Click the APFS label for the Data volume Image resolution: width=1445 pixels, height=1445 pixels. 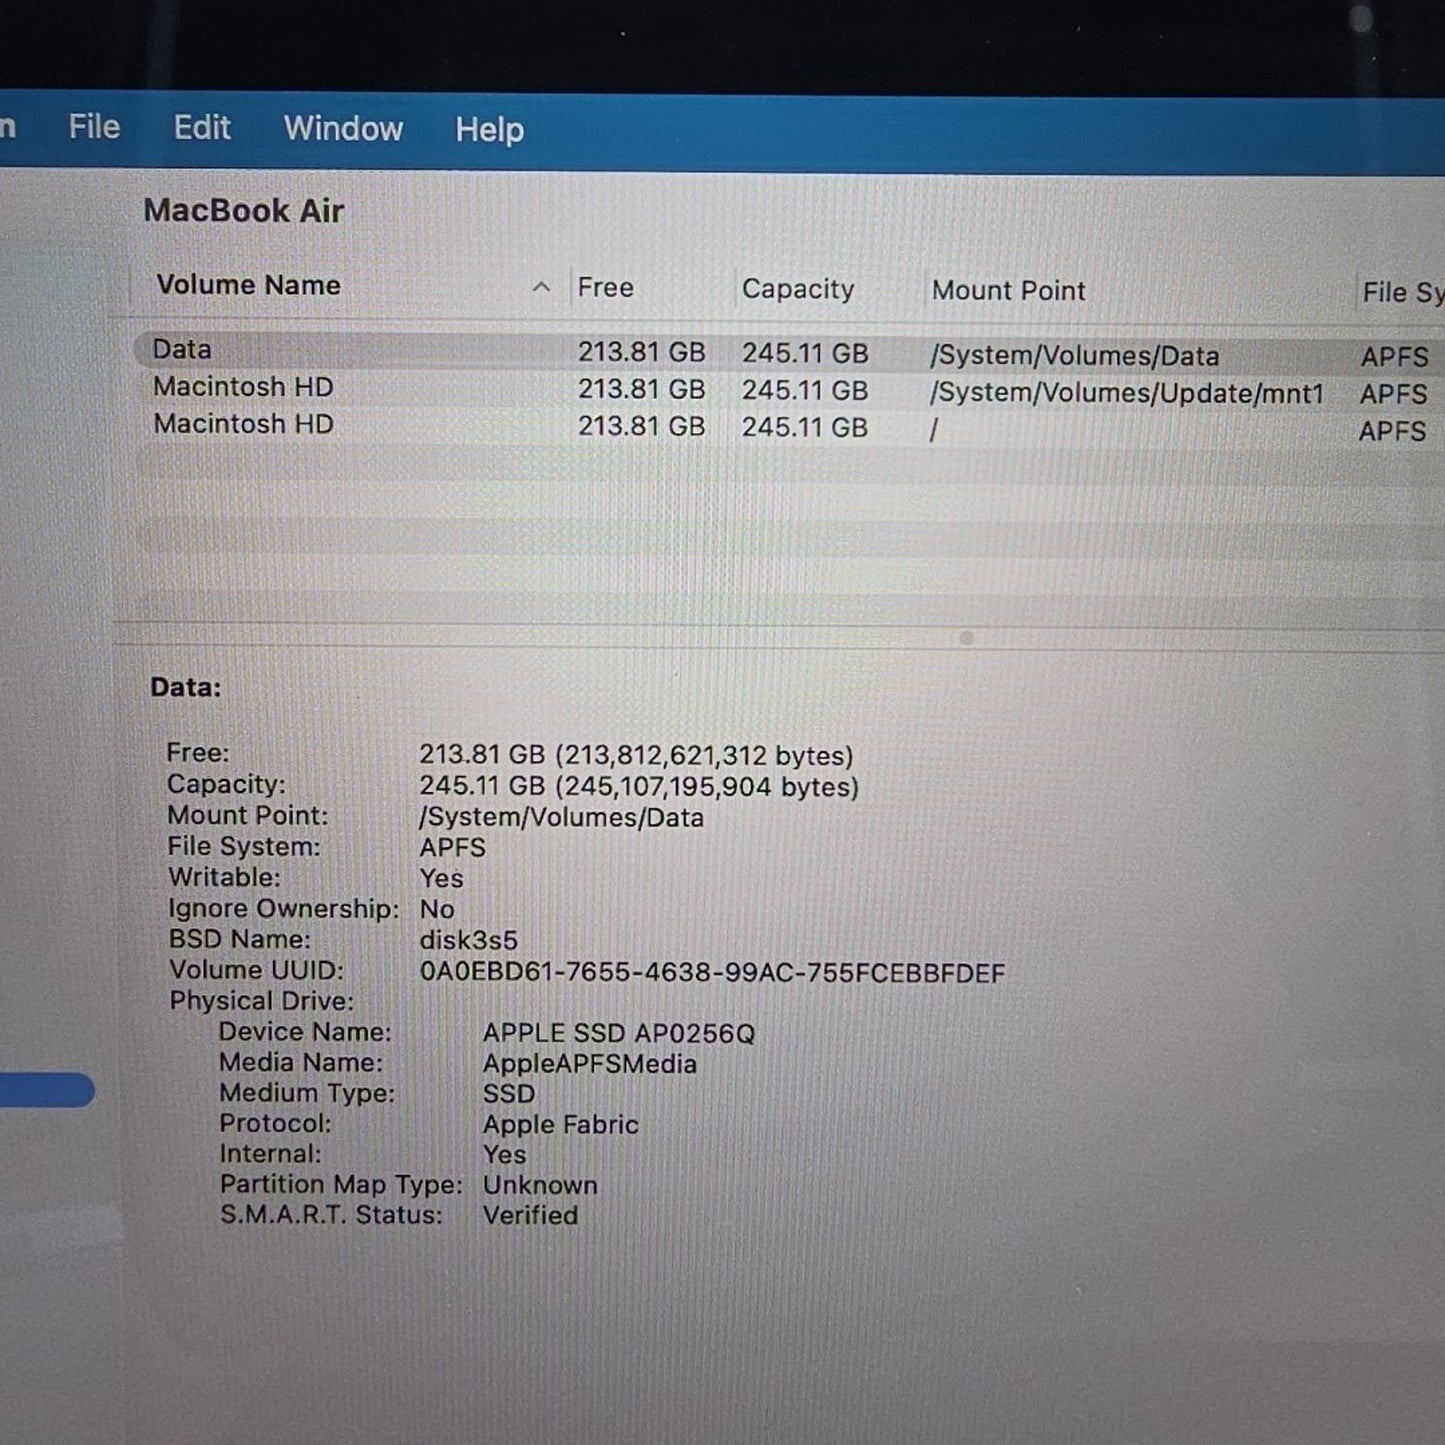click(1394, 357)
